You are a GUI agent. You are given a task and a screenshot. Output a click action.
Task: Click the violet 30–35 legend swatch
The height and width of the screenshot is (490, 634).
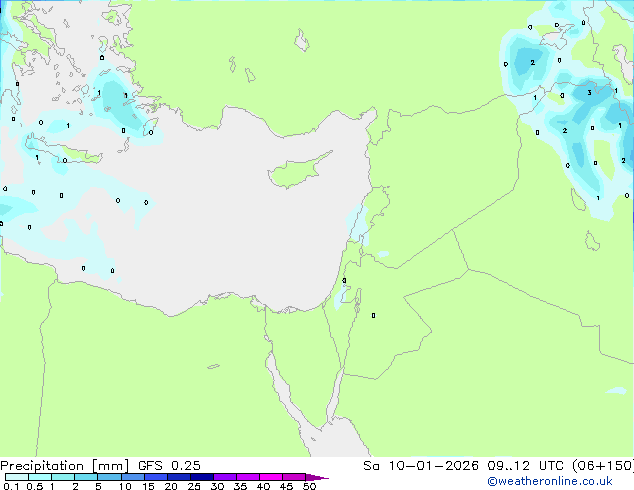coord(225,477)
